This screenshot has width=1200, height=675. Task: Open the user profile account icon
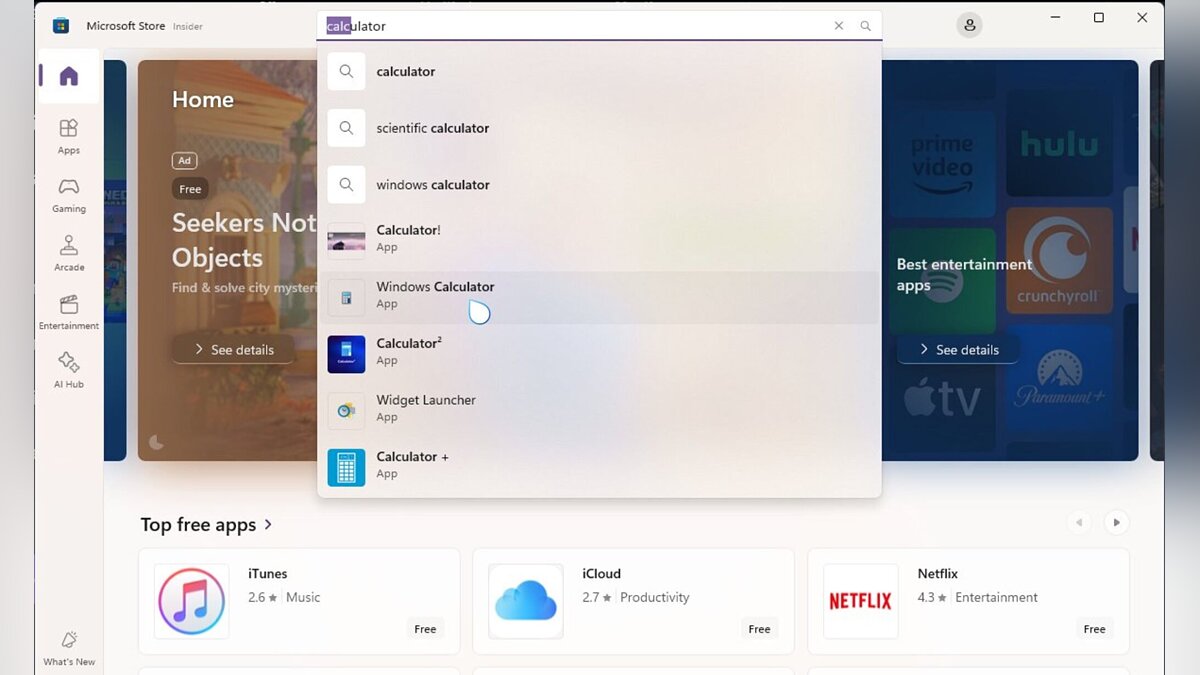[969, 26]
